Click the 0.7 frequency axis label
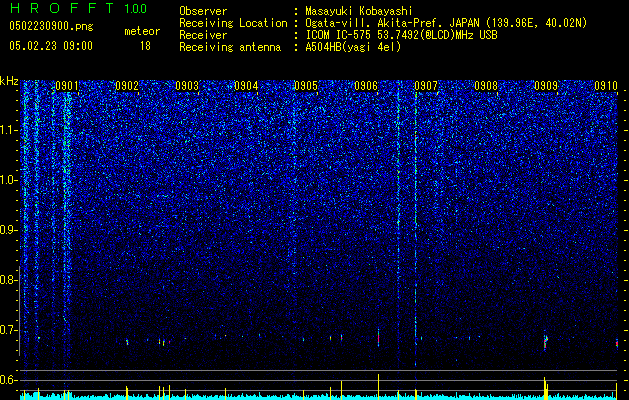629x400 pixels. (x=8, y=330)
